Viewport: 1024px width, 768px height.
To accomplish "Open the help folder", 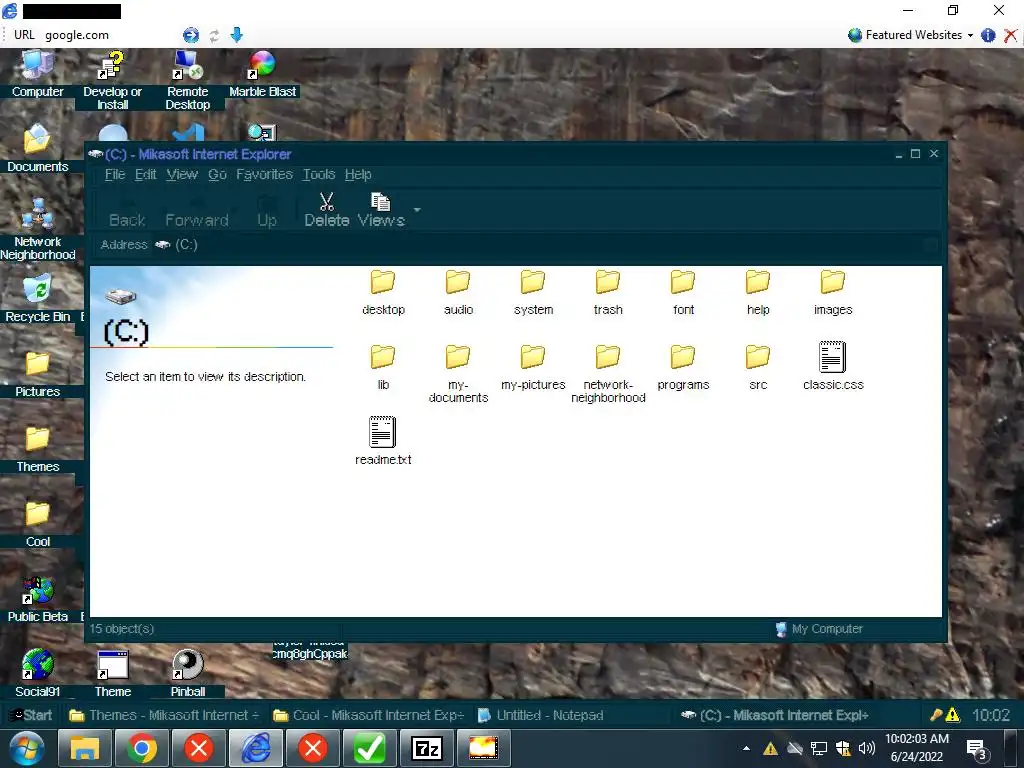I will click(758, 293).
